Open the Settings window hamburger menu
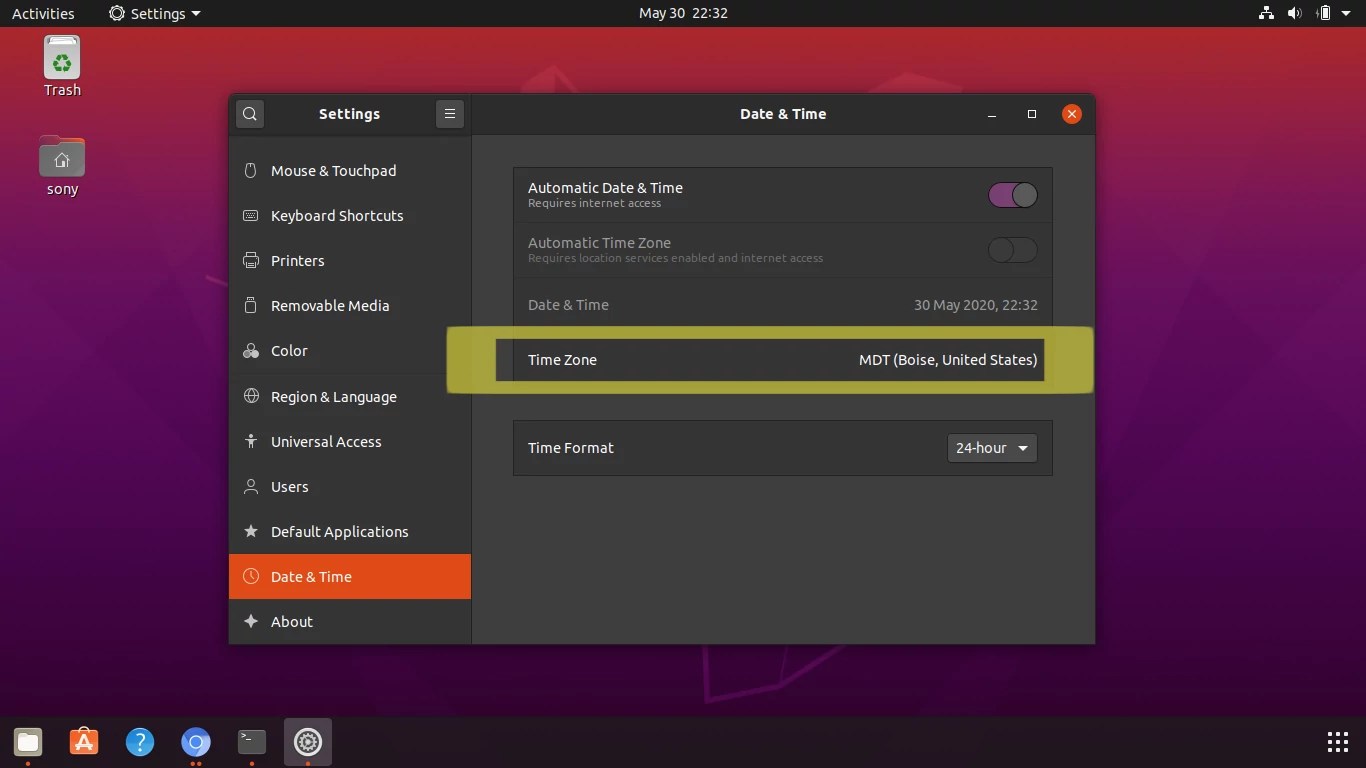This screenshot has width=1366, height=768. click(449, 113)
